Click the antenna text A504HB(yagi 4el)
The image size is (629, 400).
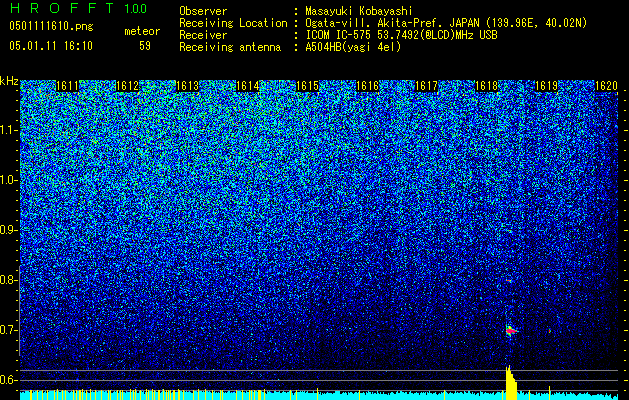tap(353, 47)
